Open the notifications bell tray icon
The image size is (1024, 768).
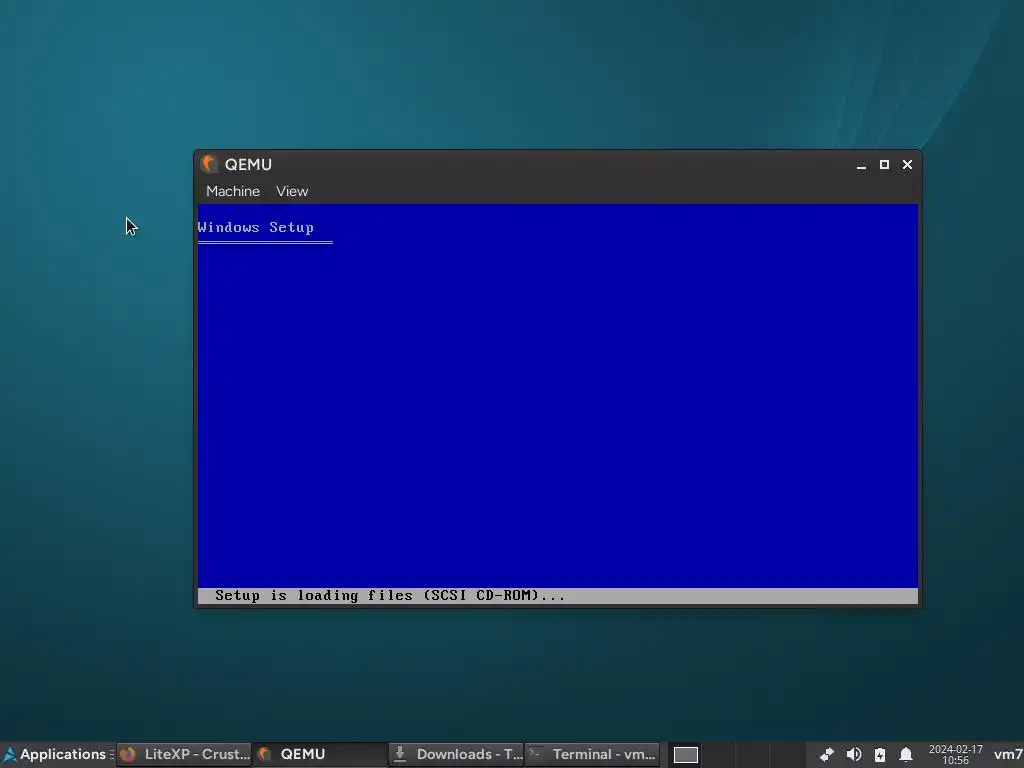pos(906,755)
